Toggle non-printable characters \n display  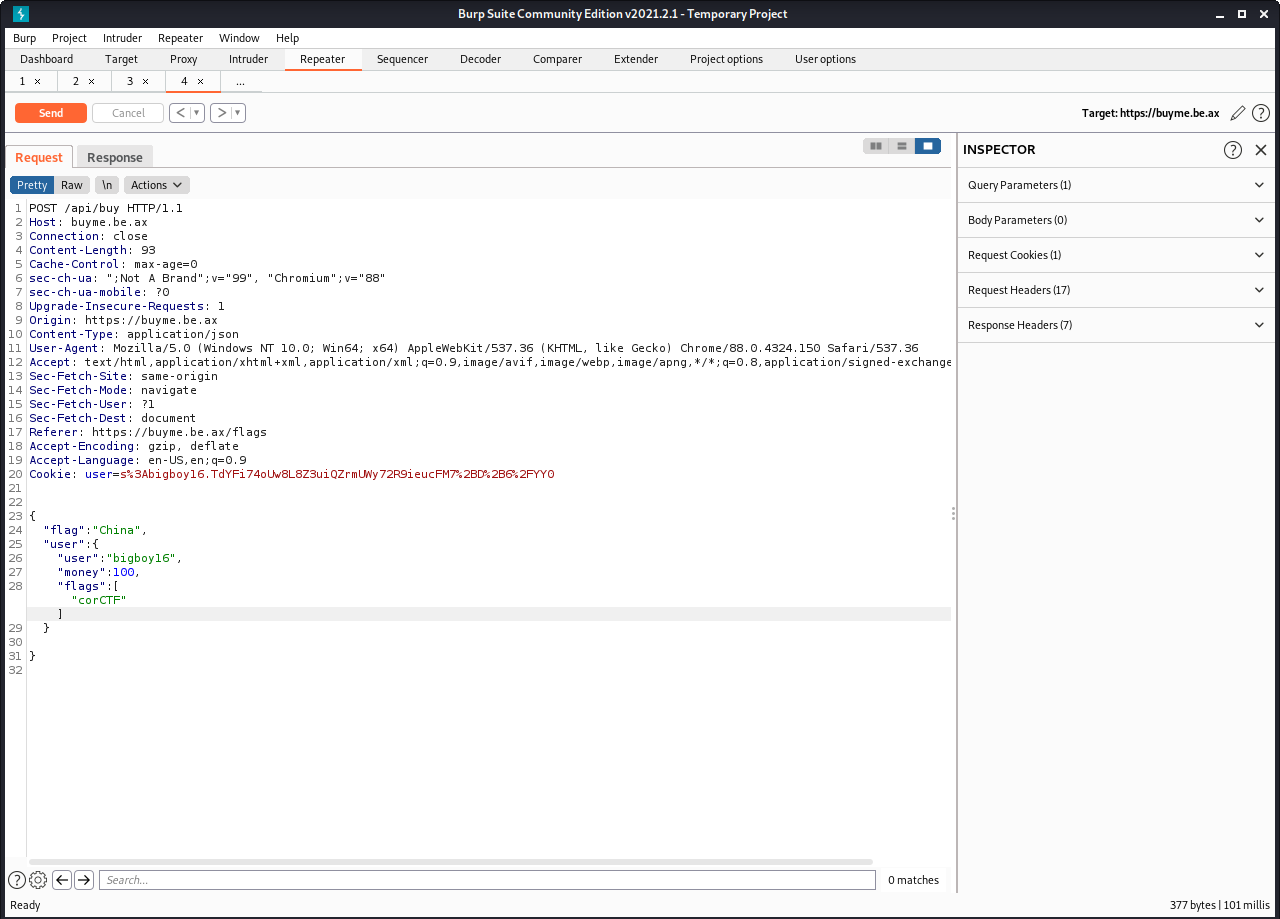[107, 185]
